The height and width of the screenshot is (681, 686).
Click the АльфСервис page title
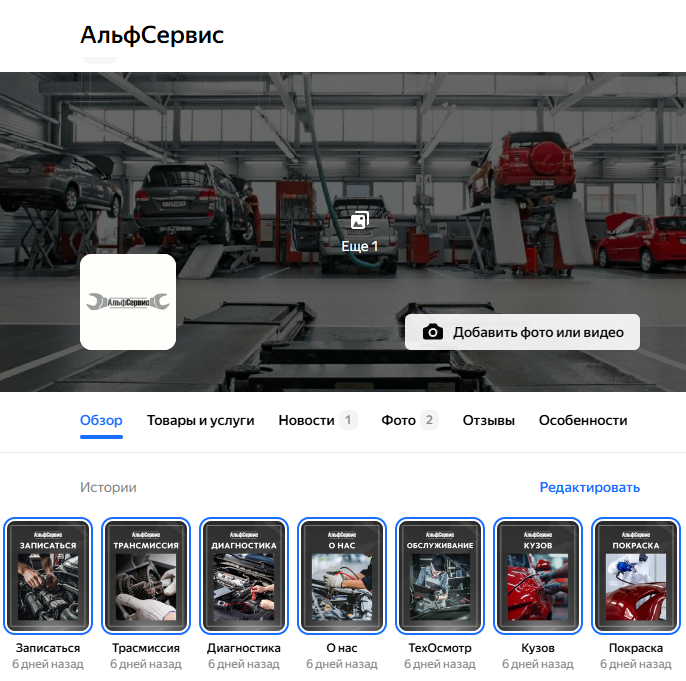152,35
